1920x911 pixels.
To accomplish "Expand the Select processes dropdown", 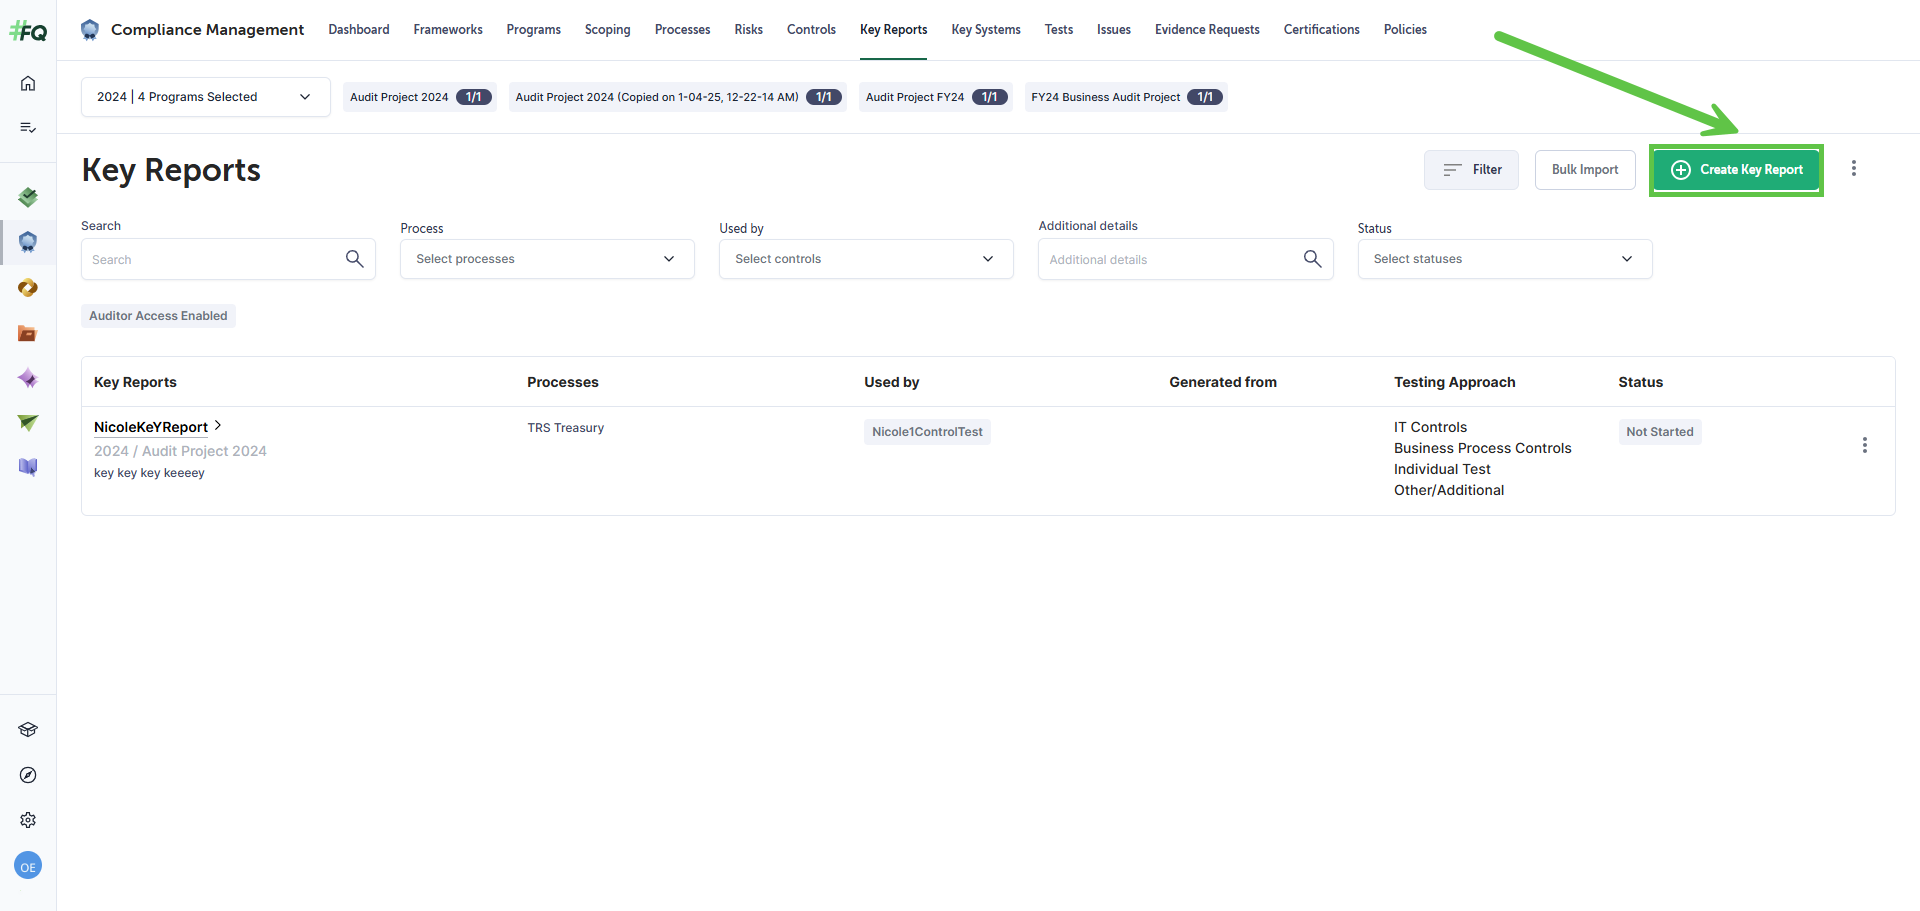I will [x=547, y=259].
